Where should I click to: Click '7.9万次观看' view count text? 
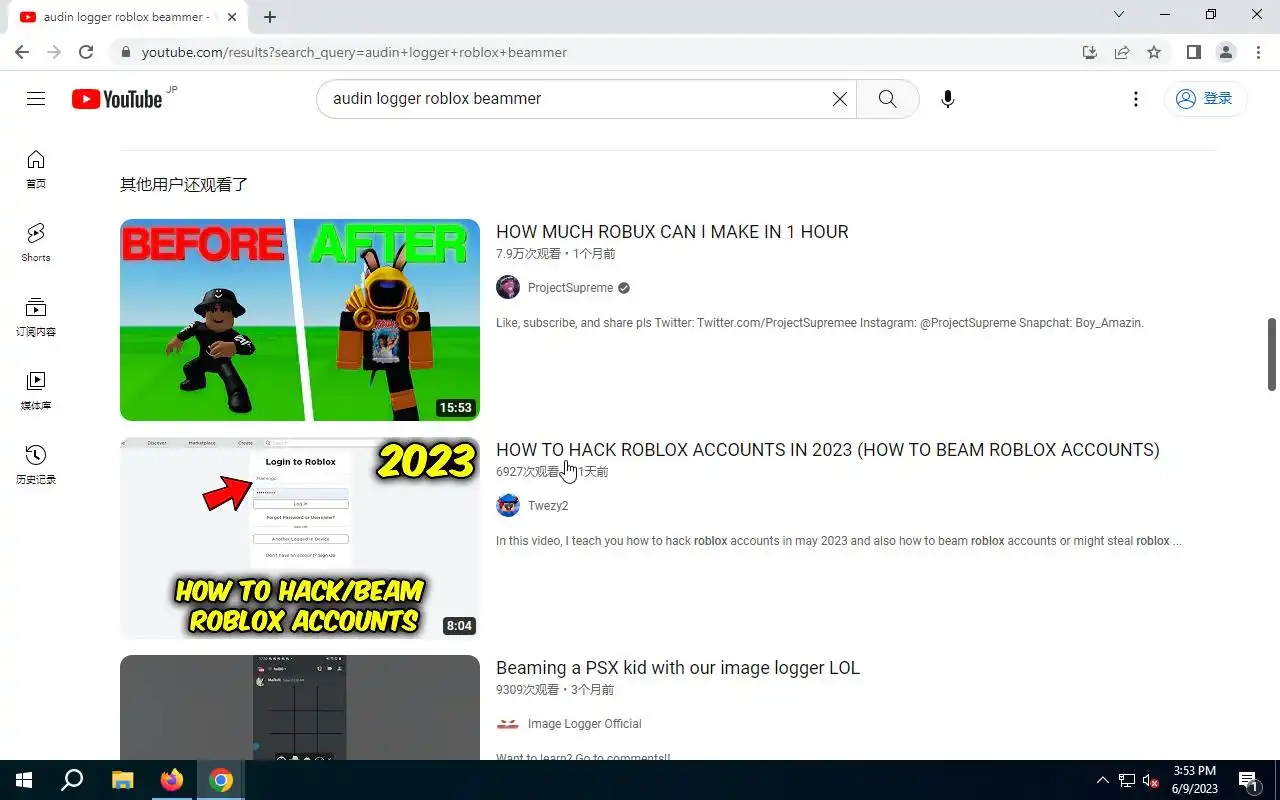[528, 254]
